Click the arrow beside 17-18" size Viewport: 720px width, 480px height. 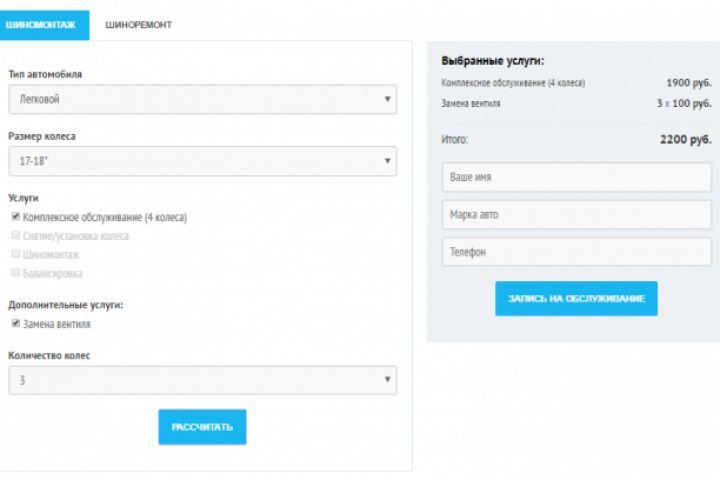[x=387, y=160]
